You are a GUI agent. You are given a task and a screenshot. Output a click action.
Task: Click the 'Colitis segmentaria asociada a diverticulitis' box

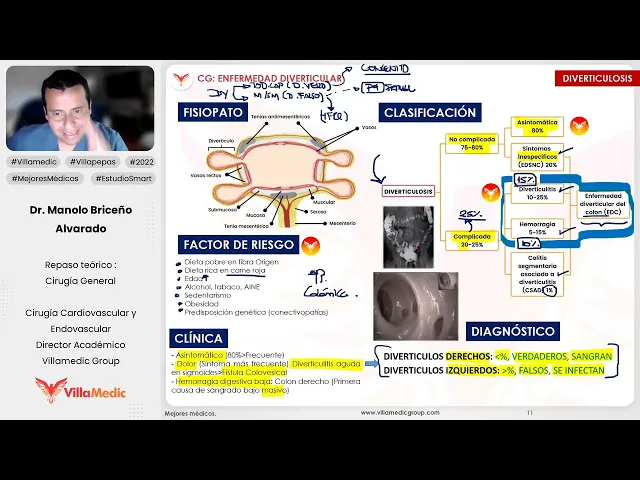coord(537,274)
